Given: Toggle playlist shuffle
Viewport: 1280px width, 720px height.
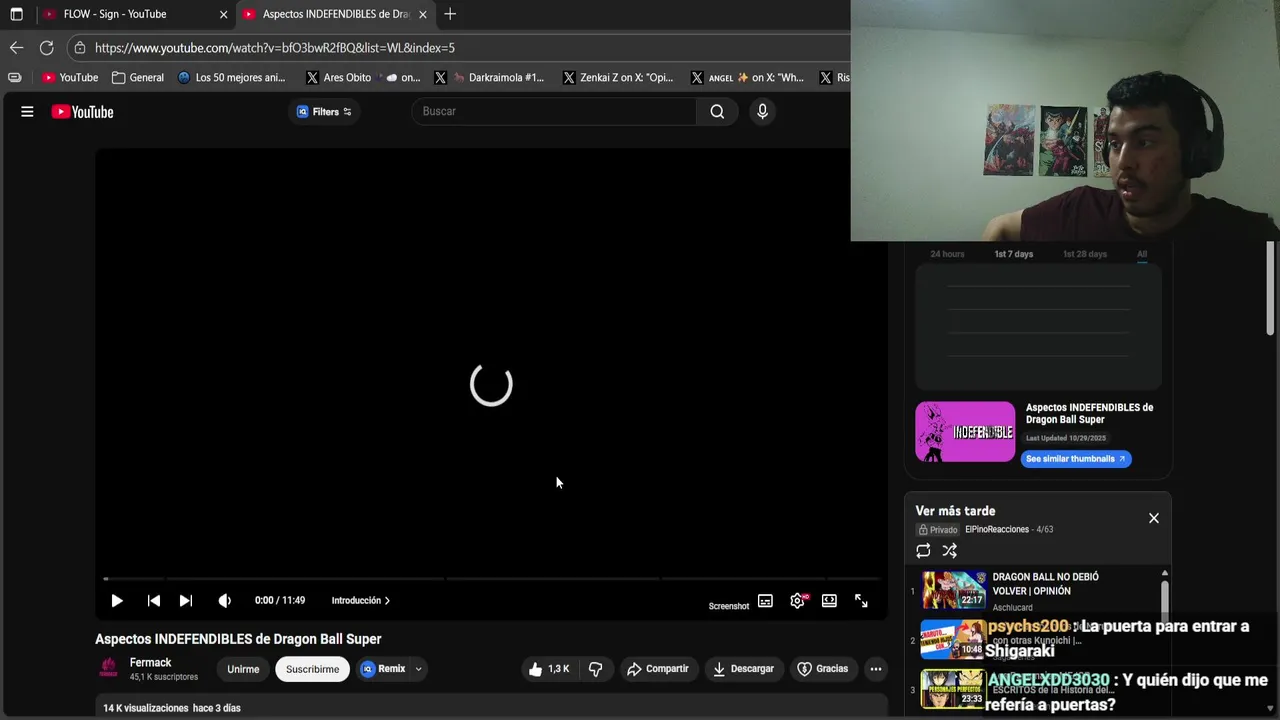Looking at the screenshot, I should coord(949,551).
